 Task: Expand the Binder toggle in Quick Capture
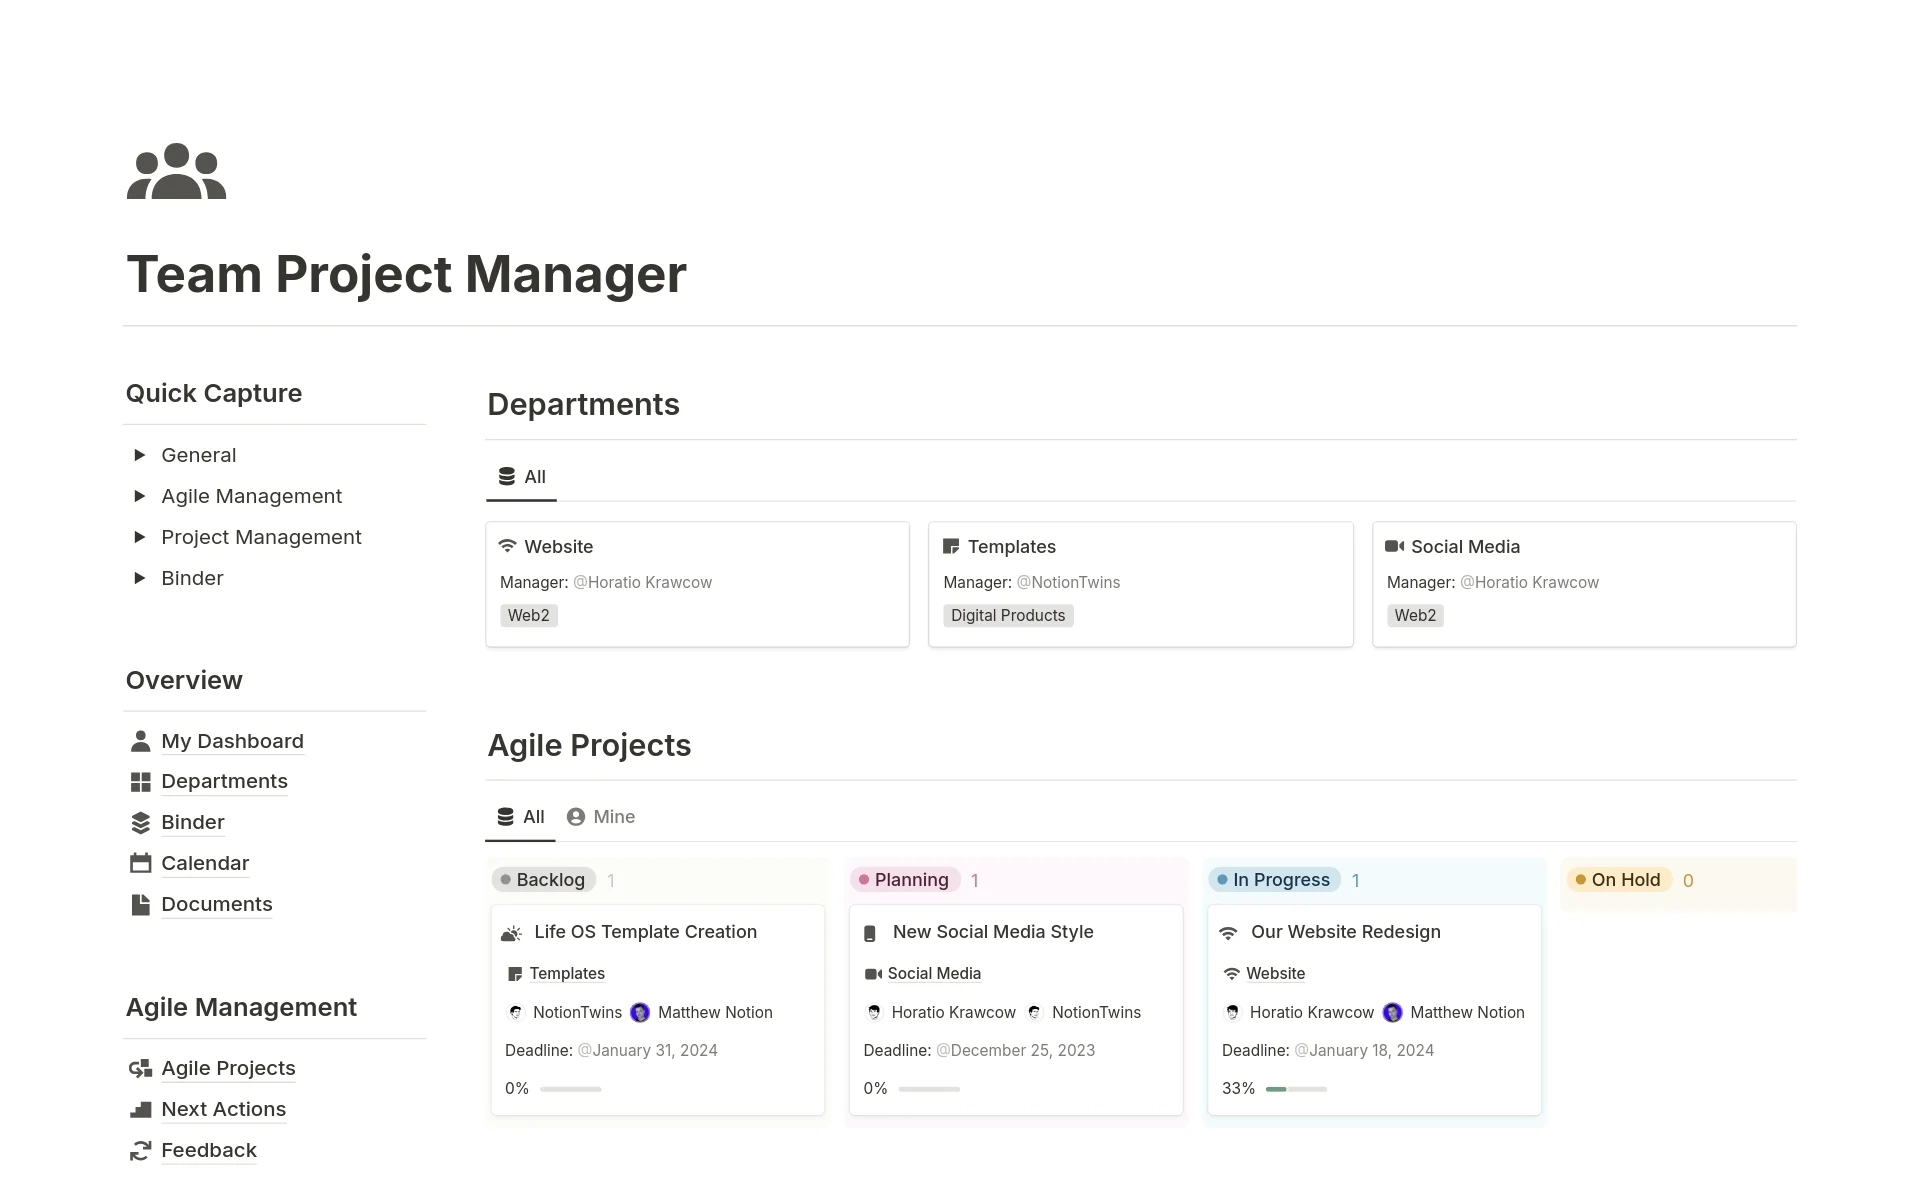pos(139,578)
